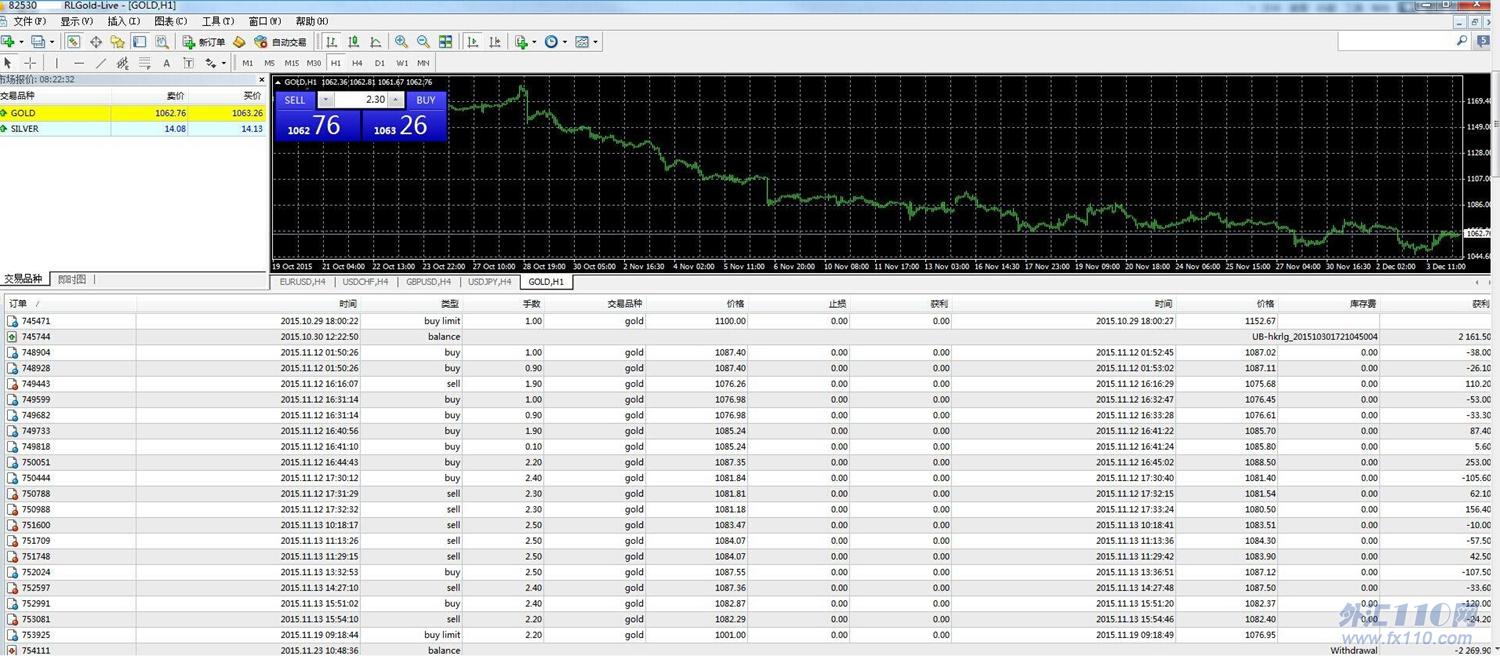Open the 文件 File menu

[x=29, y=21]
